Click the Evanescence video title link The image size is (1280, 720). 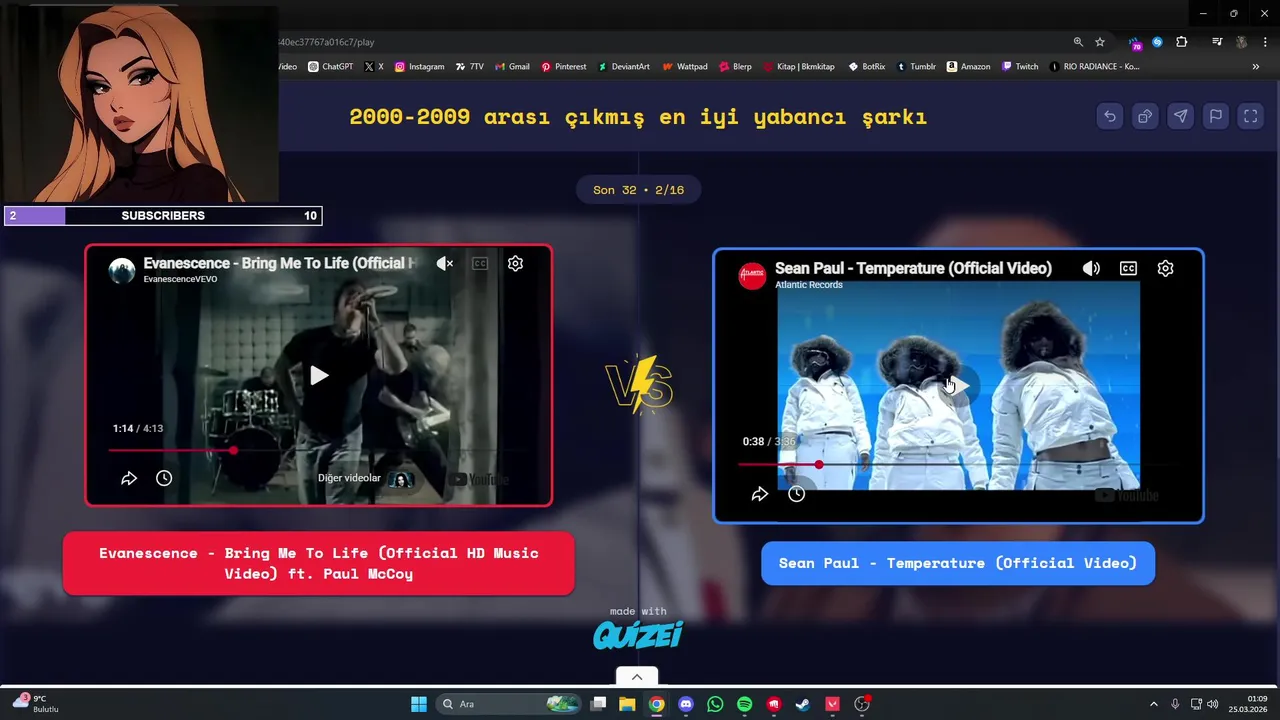click(280, 263)
